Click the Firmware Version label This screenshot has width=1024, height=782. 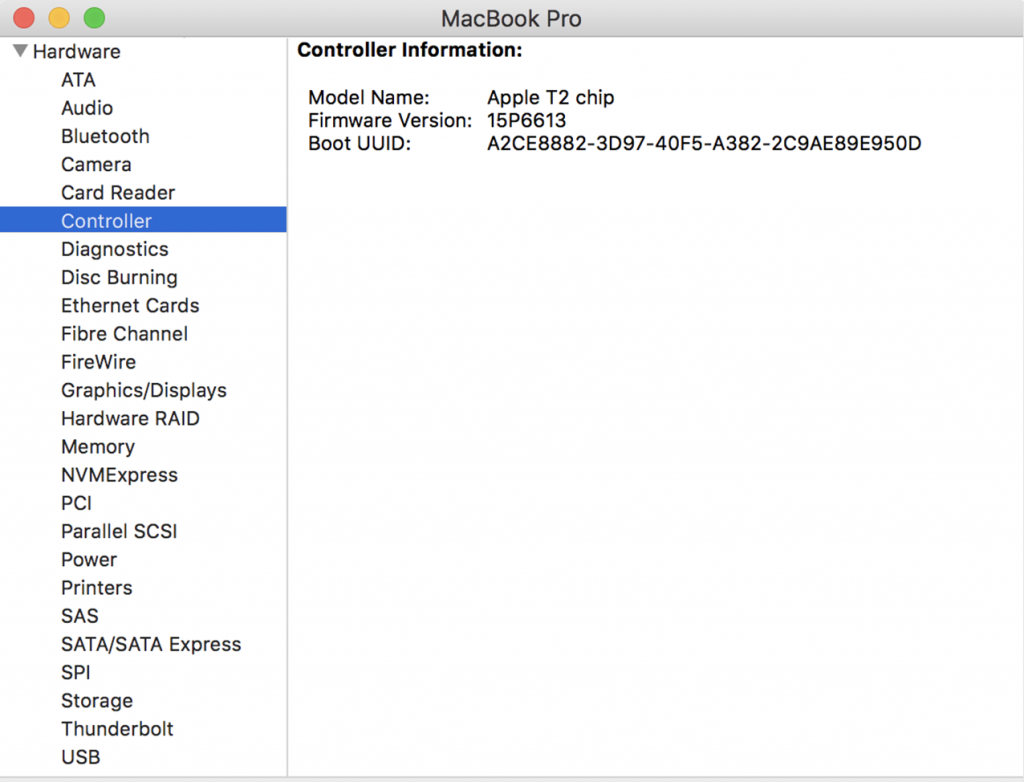click(x=390, y=120)
